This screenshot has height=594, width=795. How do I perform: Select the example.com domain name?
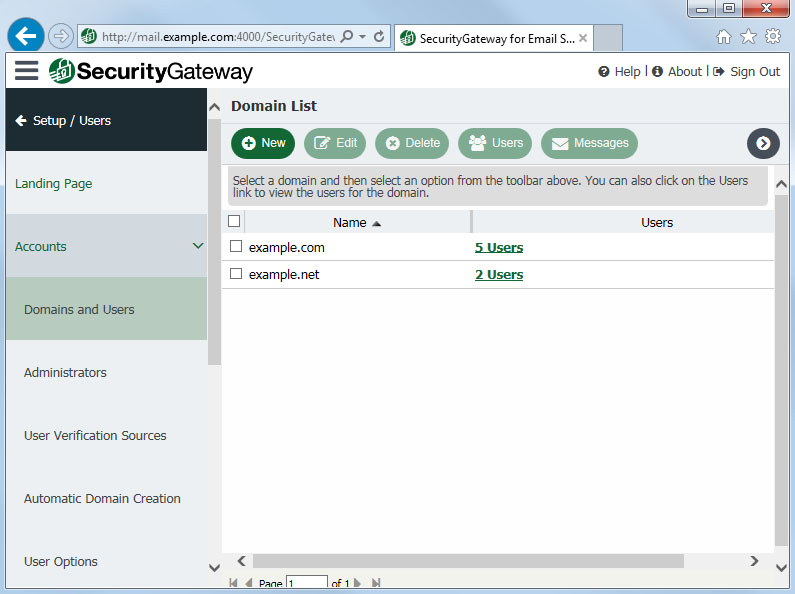[x=286, y=247]
